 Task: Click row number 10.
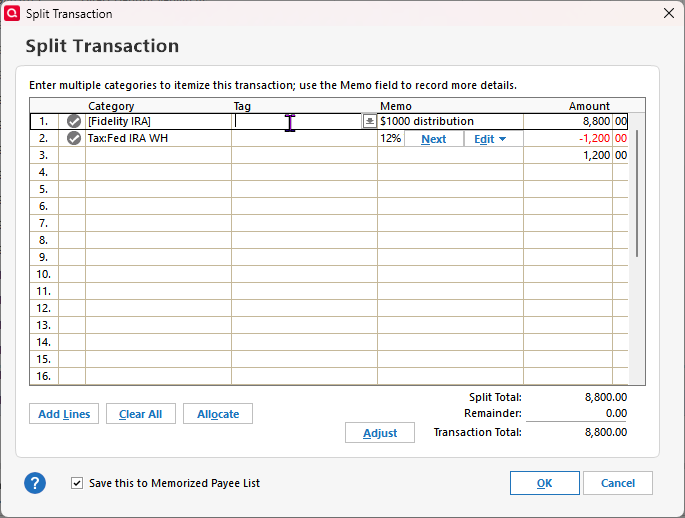pos(43,274)
